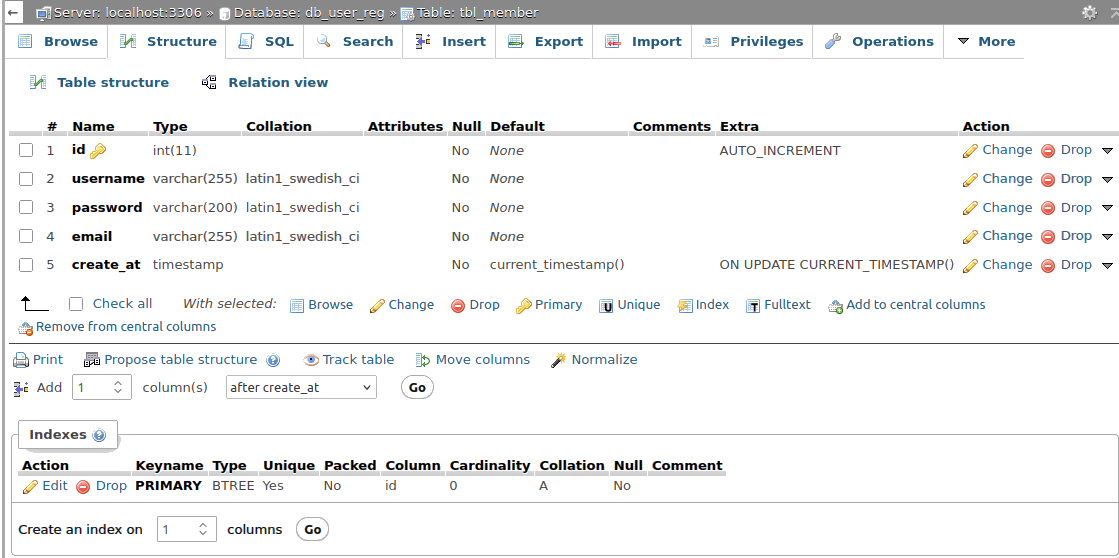1119x558 pixels.
Task: Select the password column checkbox
Action: (26, 208)
